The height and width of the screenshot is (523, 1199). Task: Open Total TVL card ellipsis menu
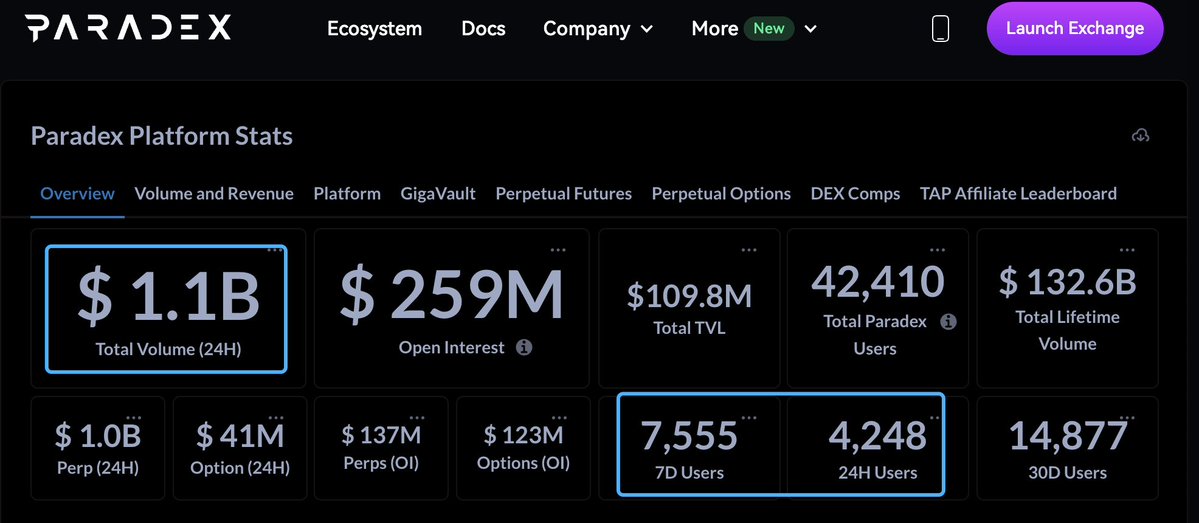point(749,250)
